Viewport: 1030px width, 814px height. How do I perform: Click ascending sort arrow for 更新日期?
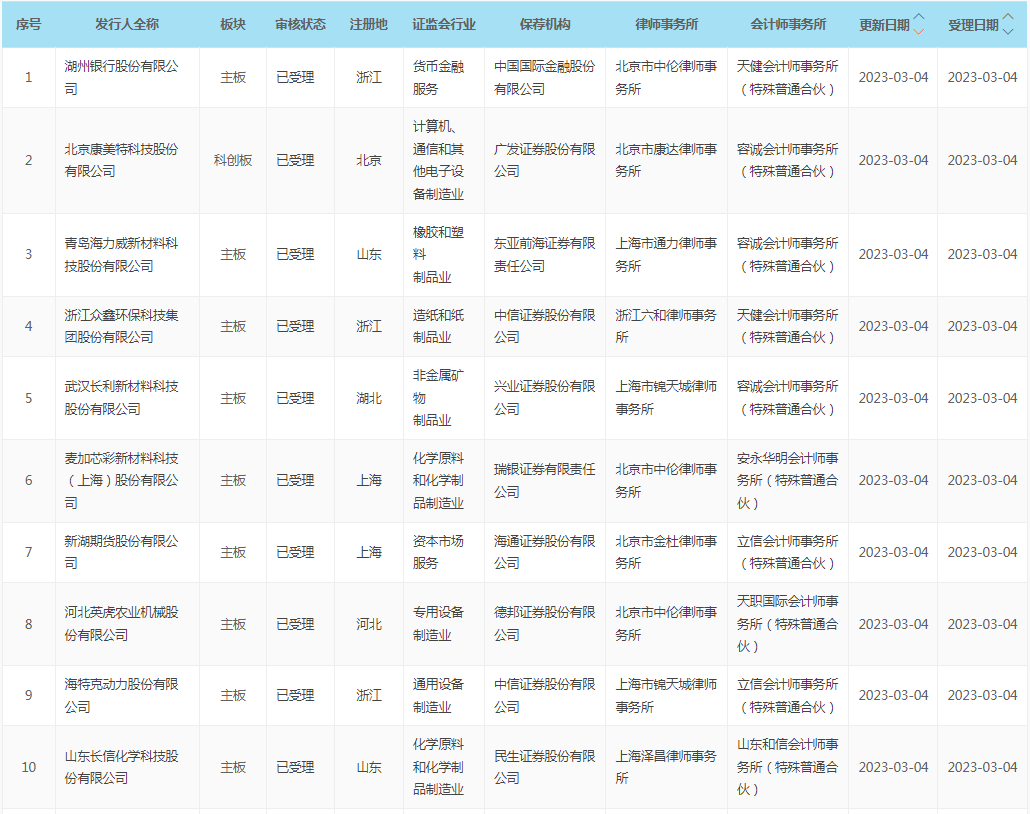pyautogui.click(x=919, y=18)
